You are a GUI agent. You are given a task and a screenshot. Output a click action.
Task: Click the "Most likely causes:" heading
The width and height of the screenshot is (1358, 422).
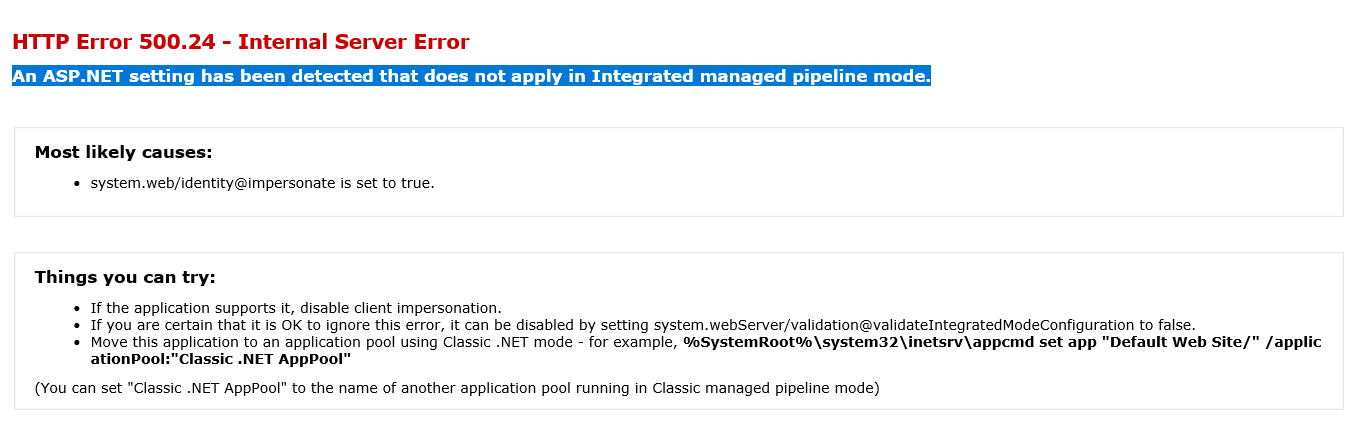click(123, 152)
